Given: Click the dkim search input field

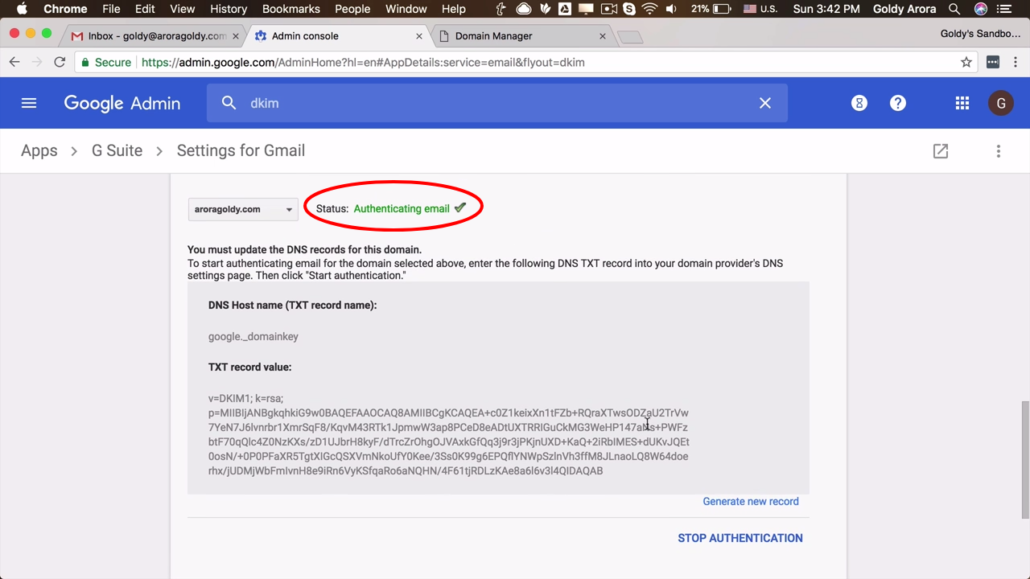Looking at the screenshot, I should [x=499, y=103].
